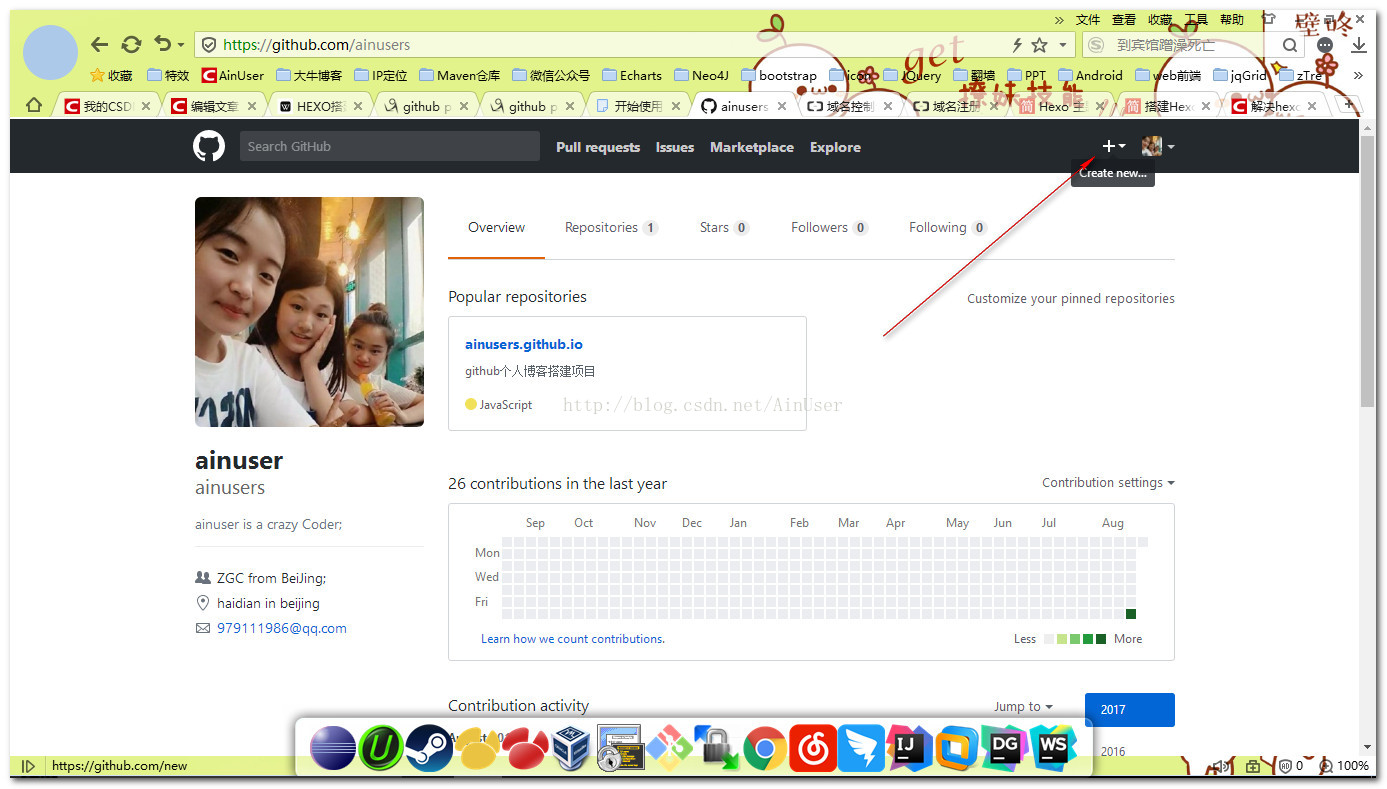Image resolution: width=1387 pixels, height=789 pixels.
Task: Open the Jump to dropdown
Action: click(1023, 706)
